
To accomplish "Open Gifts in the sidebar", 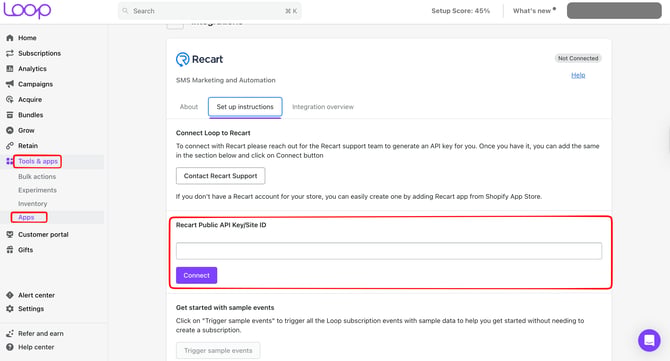I will tap(26, 250).
